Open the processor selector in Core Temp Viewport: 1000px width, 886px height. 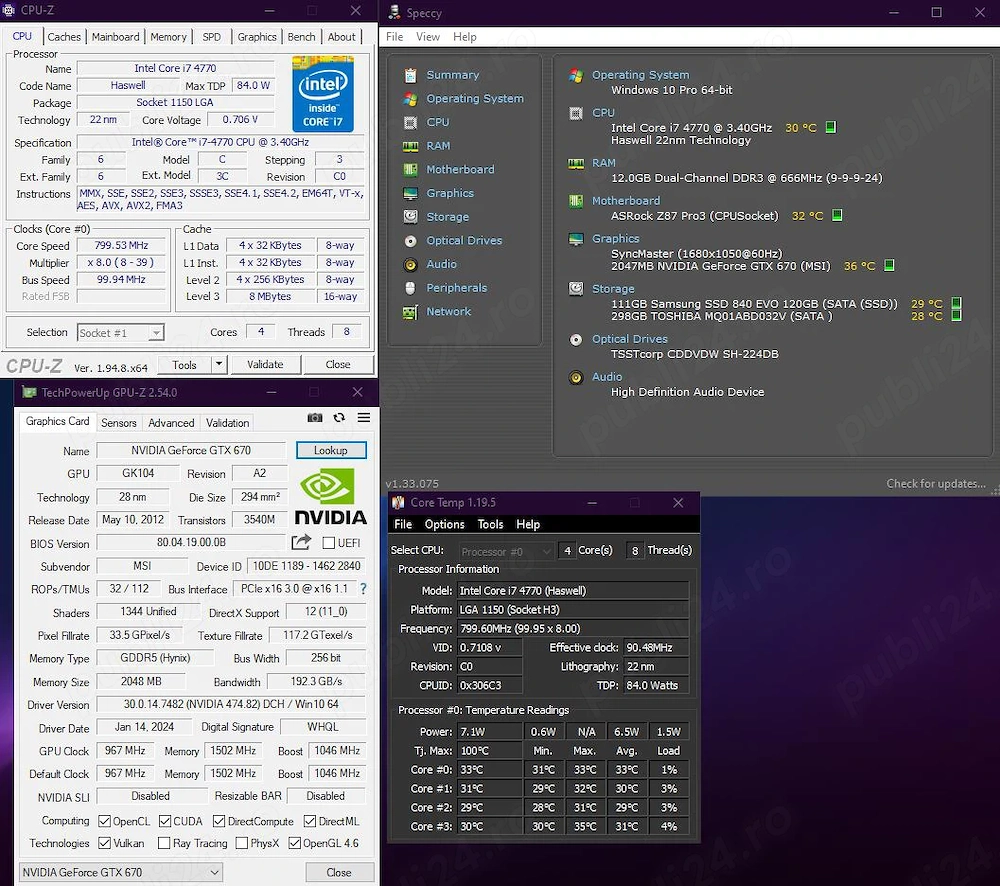pyautogui.click(x=505, y=550)
